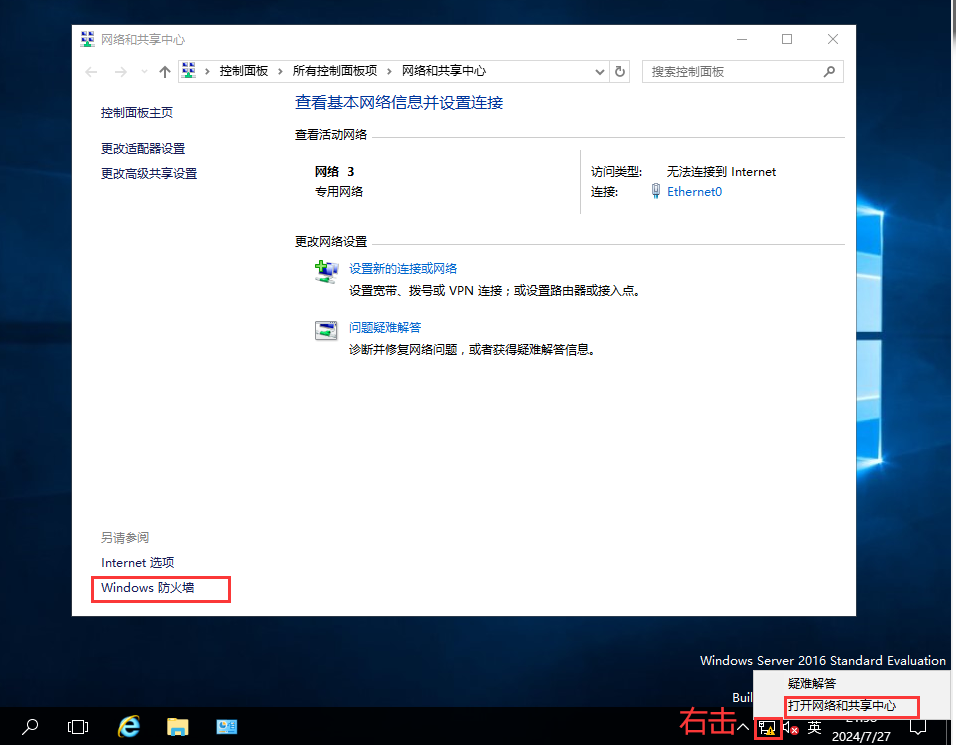
Task: Click the 查看基本网络信息并设置连接 heading
Action: tap(399, 102)
